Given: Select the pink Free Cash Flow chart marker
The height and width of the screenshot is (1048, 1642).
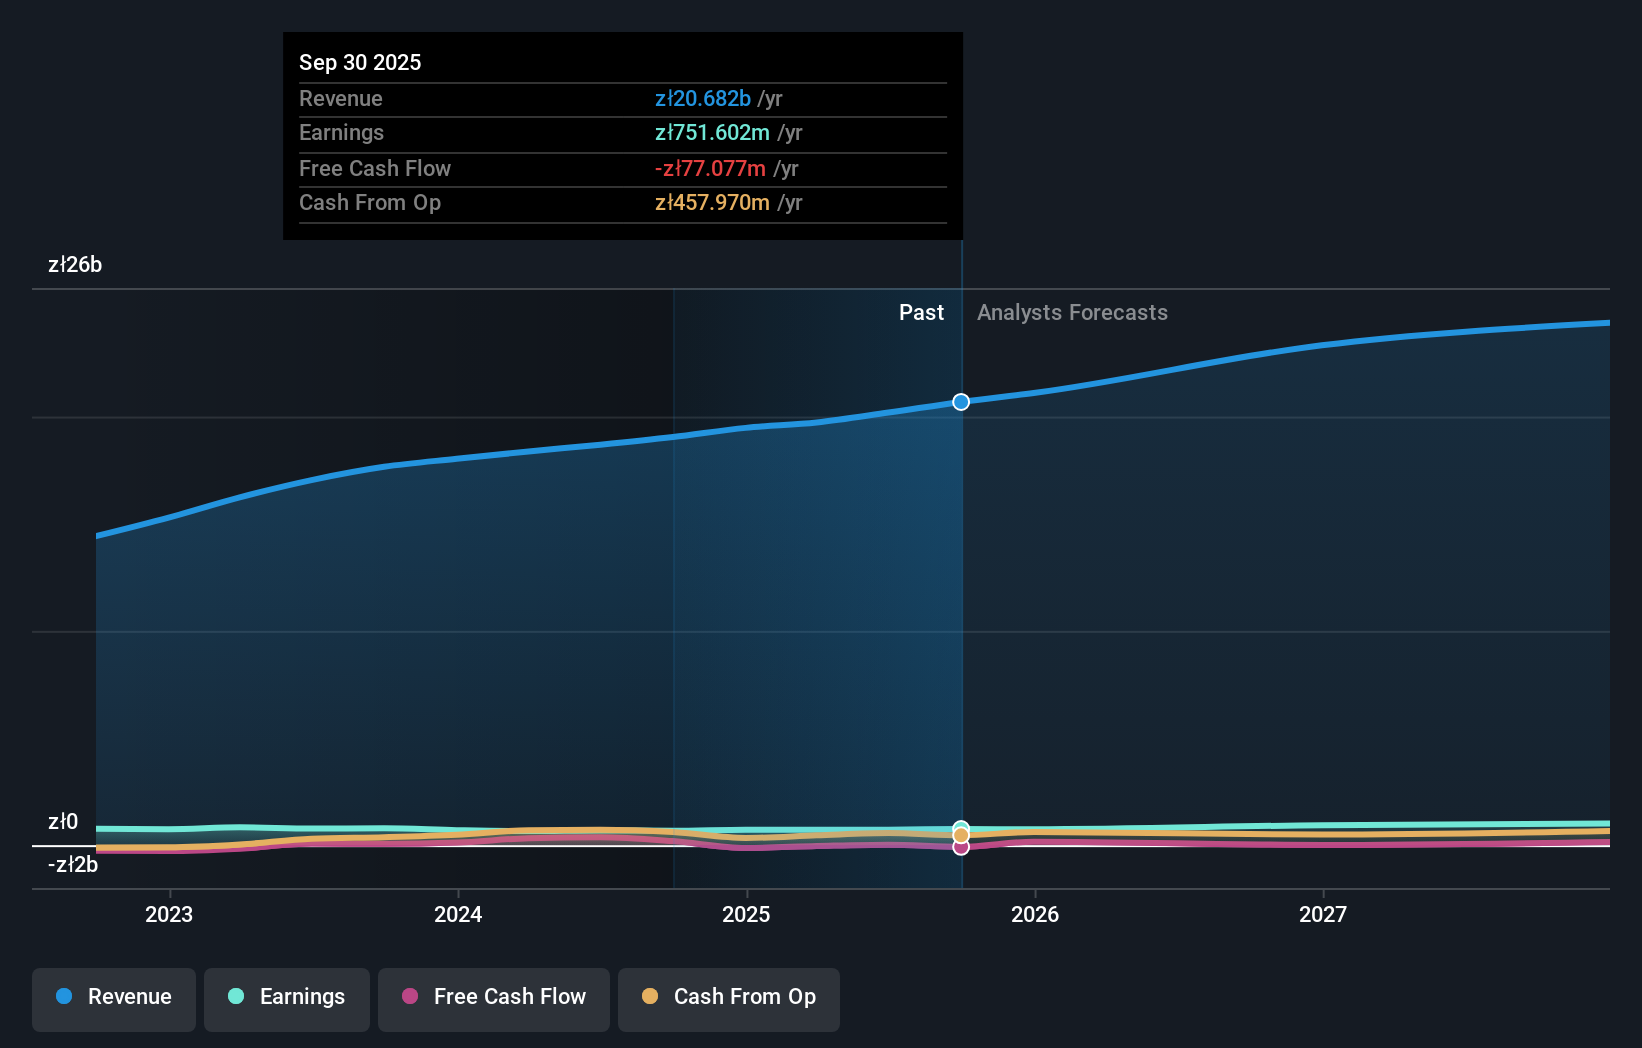Looking at the screenshot, I should pyautogui.click(x=961, y=848).
